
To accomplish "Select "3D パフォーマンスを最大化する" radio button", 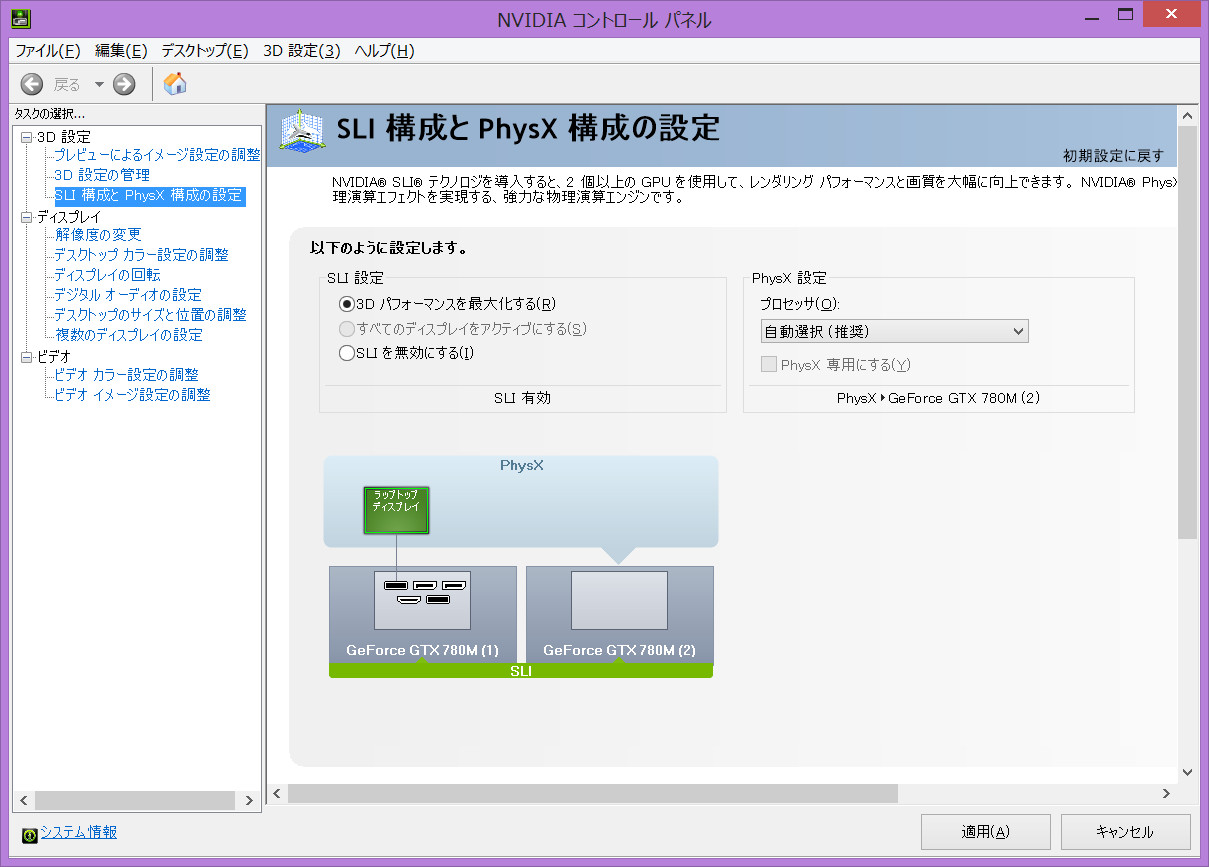I will (x=347, y=304).
